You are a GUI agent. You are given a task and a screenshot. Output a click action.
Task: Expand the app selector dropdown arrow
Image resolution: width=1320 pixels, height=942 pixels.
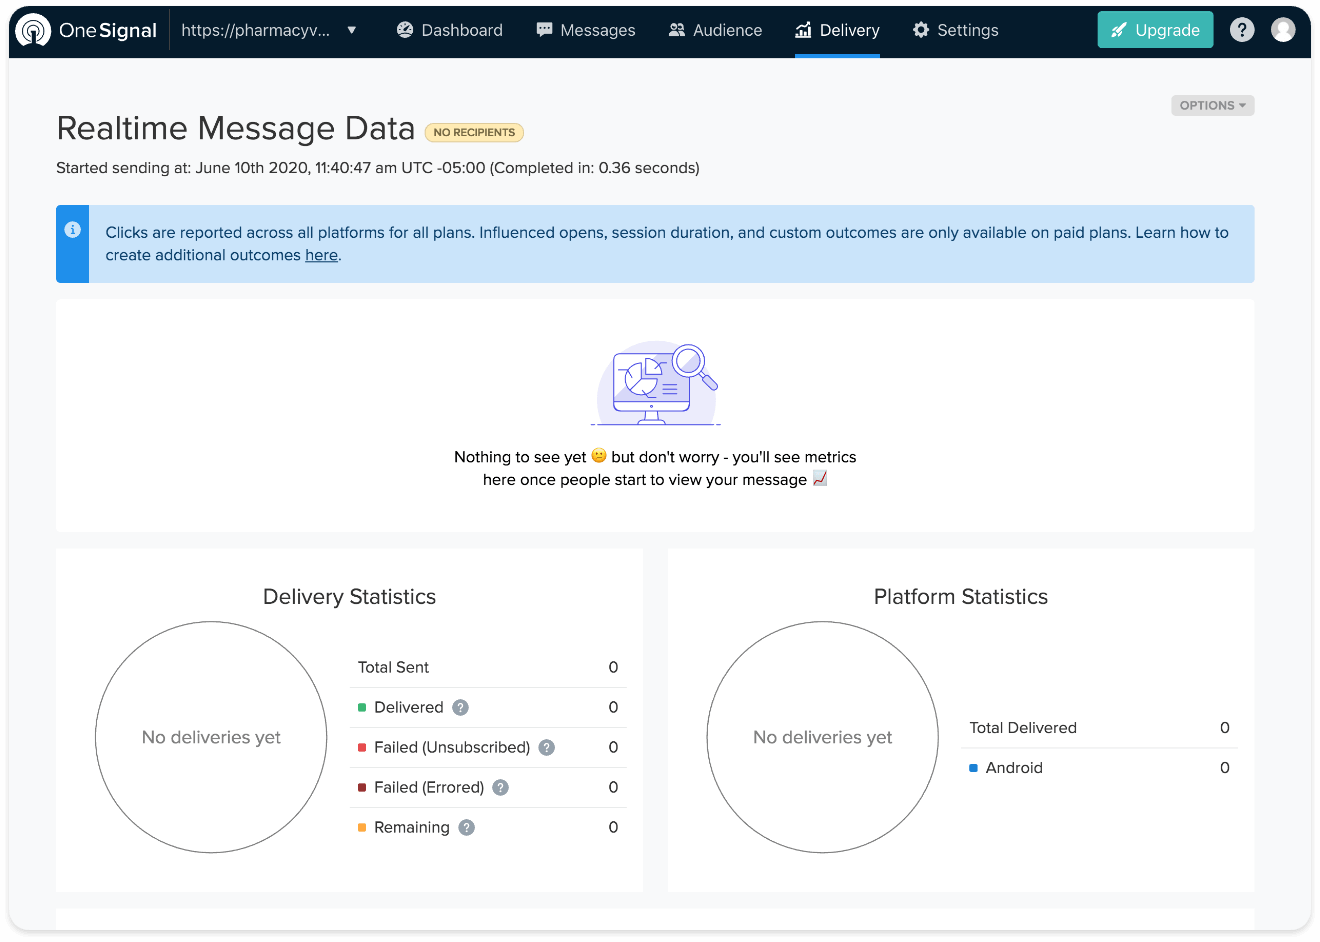pyautogui.click(x=352, y=30)
